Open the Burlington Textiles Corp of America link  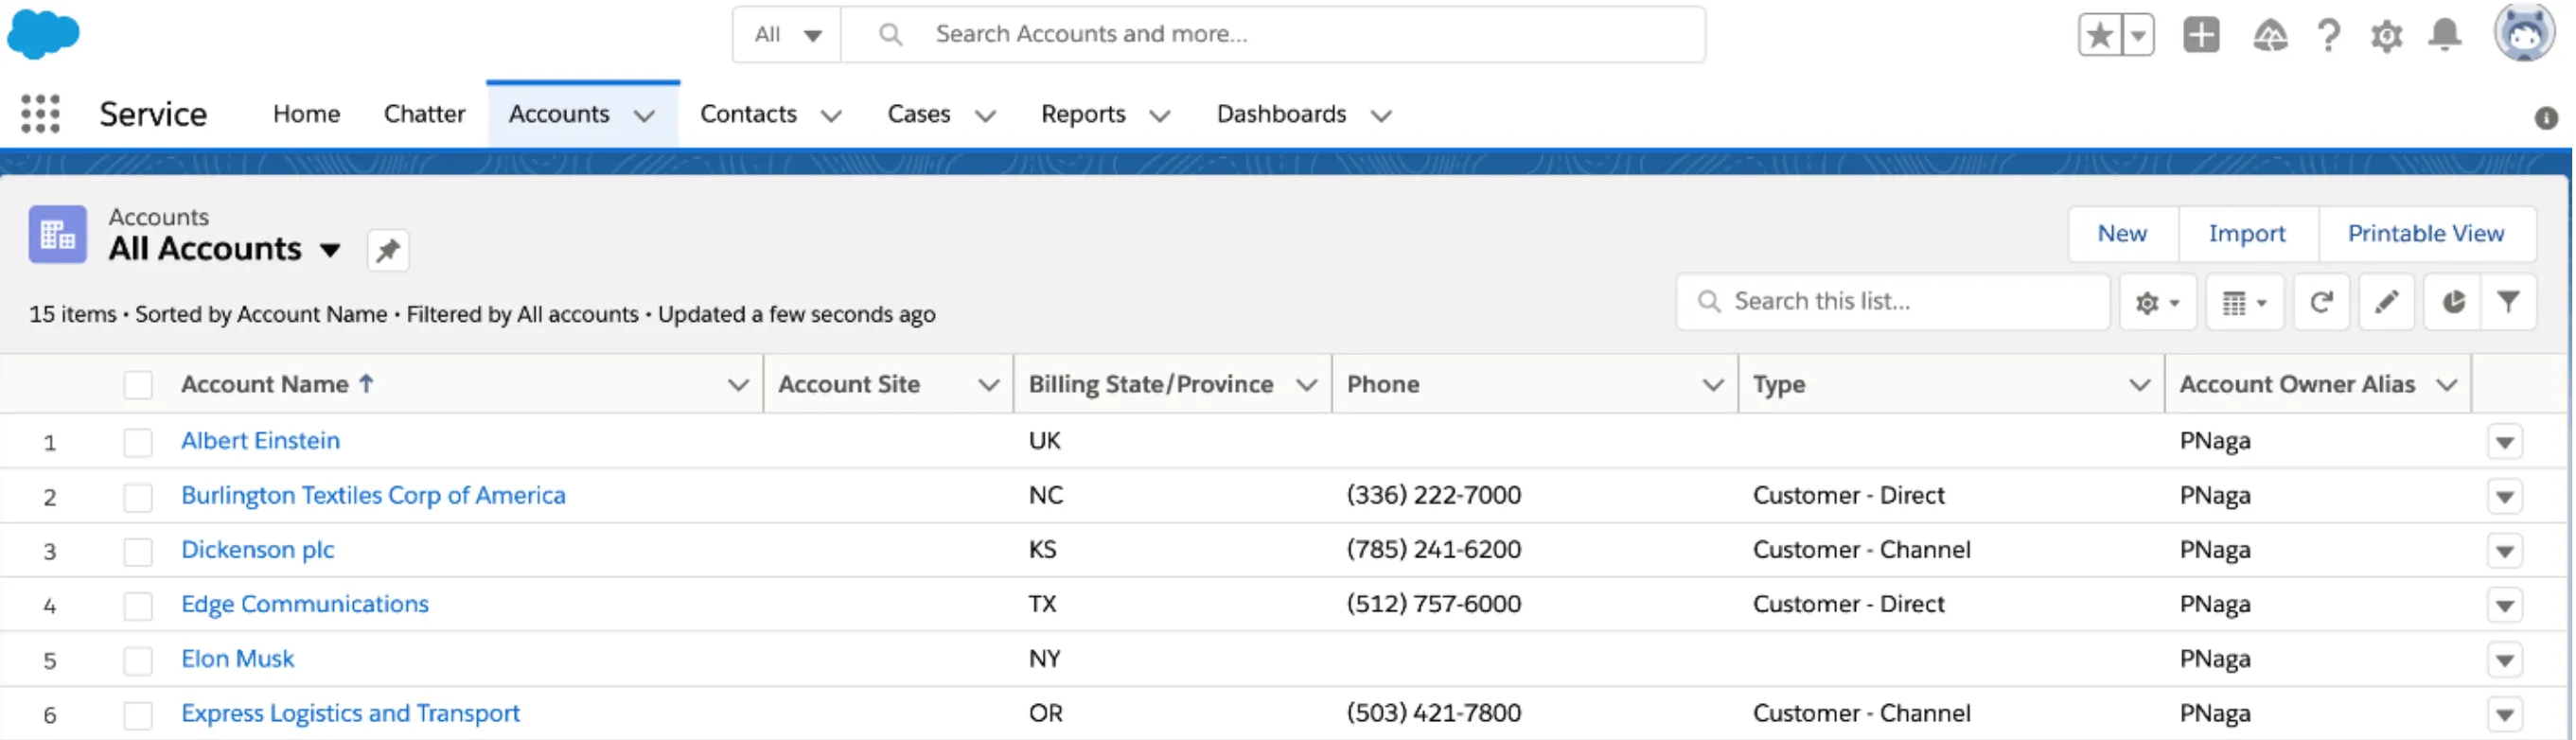pos(373,496)
